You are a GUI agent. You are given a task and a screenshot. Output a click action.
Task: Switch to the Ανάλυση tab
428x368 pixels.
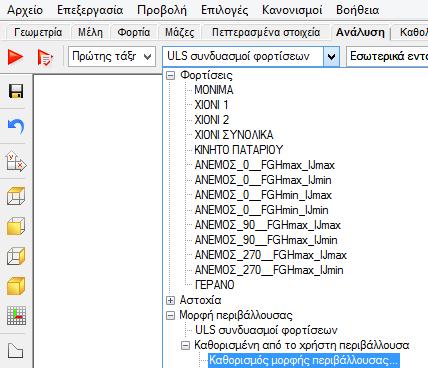coord(360,32)
